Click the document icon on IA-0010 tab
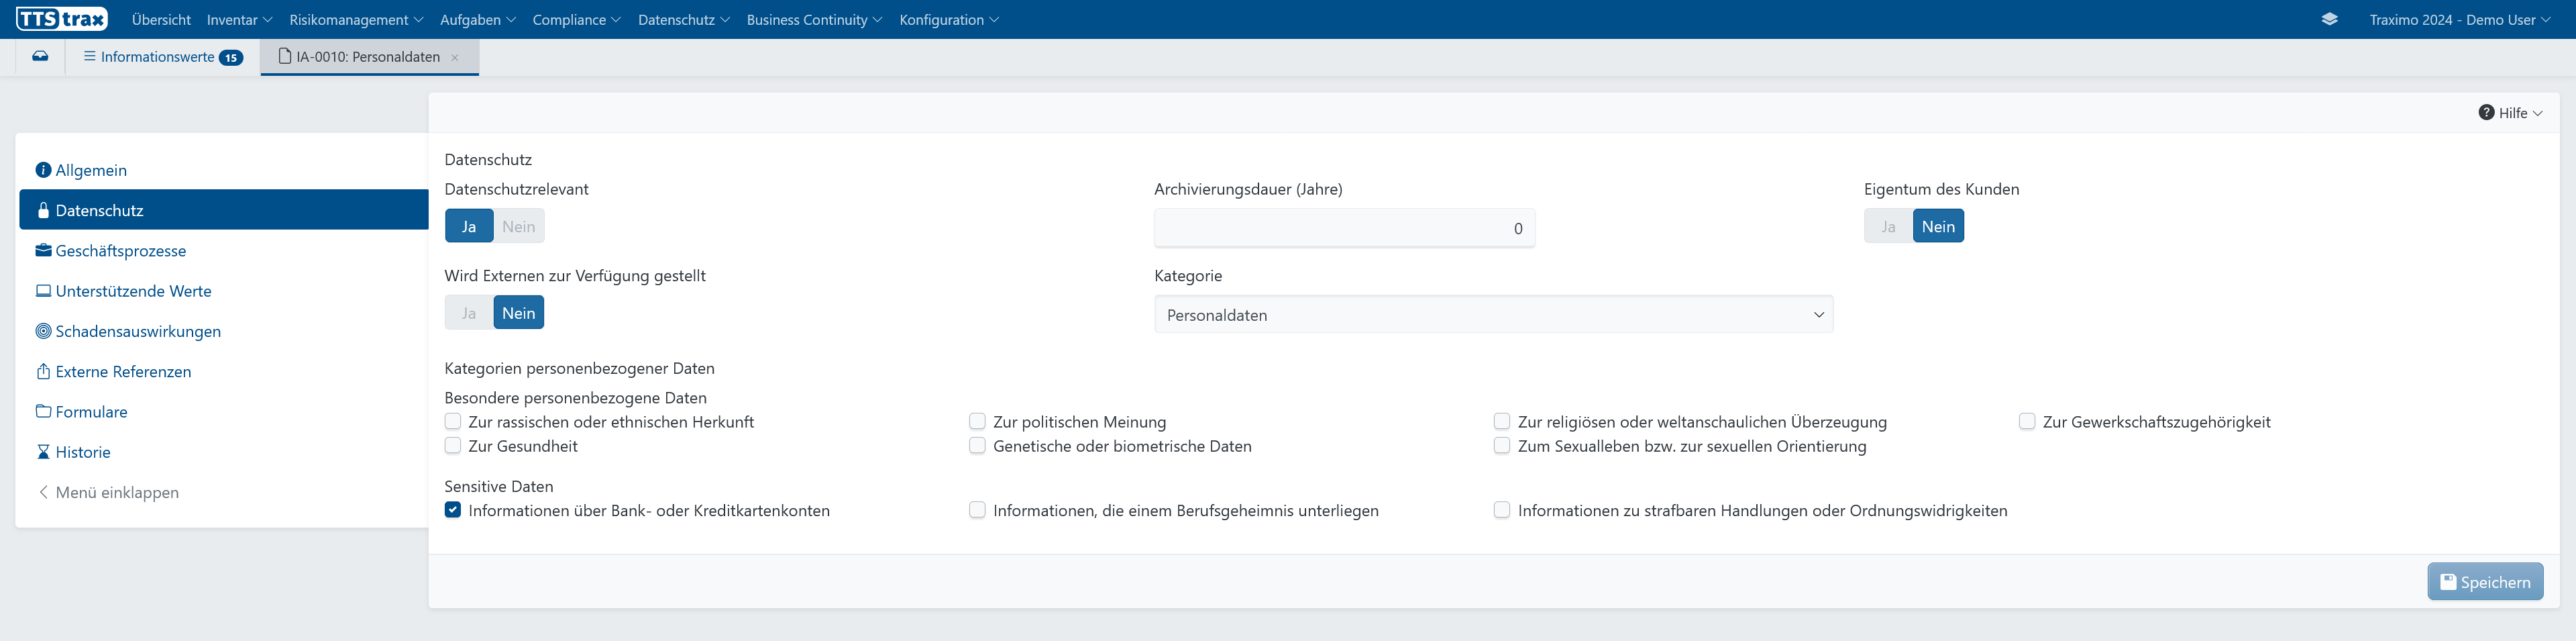Viewport: 2576px width, 641px height. point(285,56)
